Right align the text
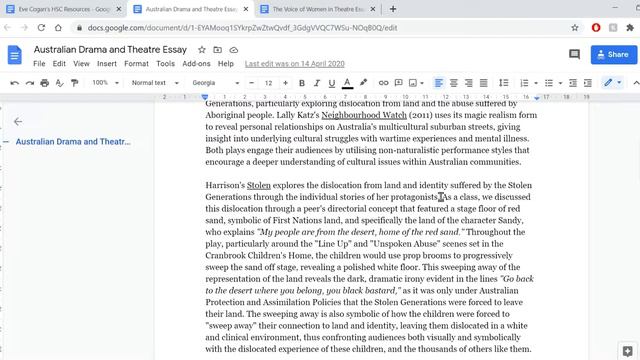Screen dimensions: 640x360 tap(469, 83)
